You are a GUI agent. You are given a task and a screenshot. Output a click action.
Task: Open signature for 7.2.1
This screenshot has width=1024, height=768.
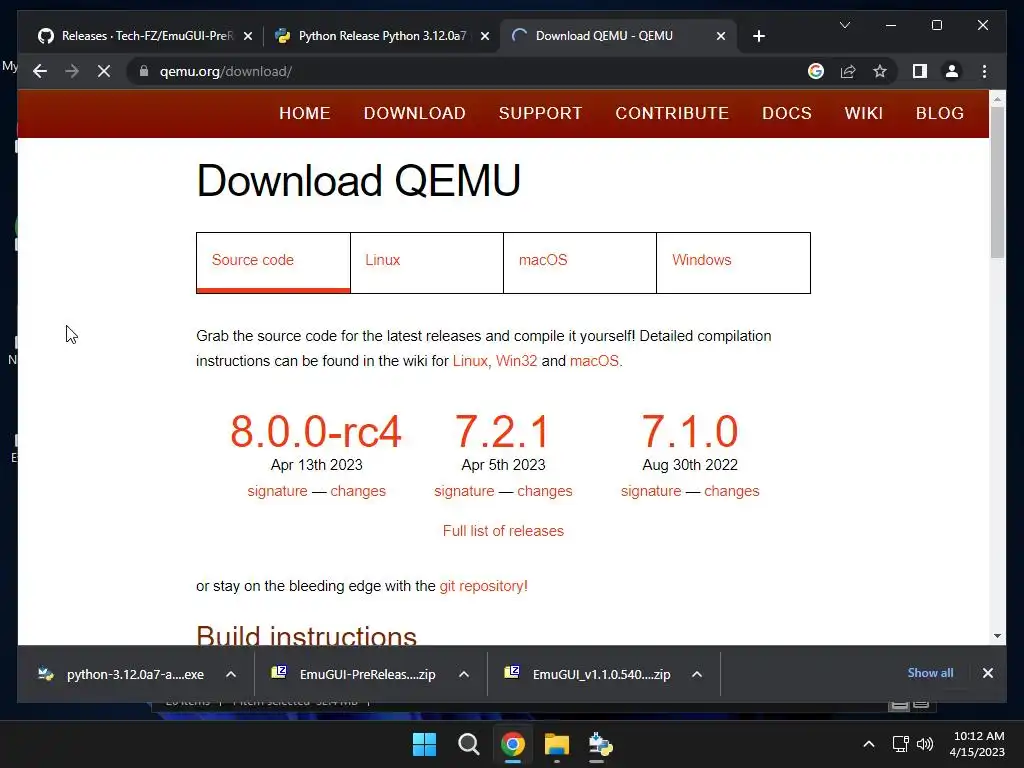coord(464,491)
